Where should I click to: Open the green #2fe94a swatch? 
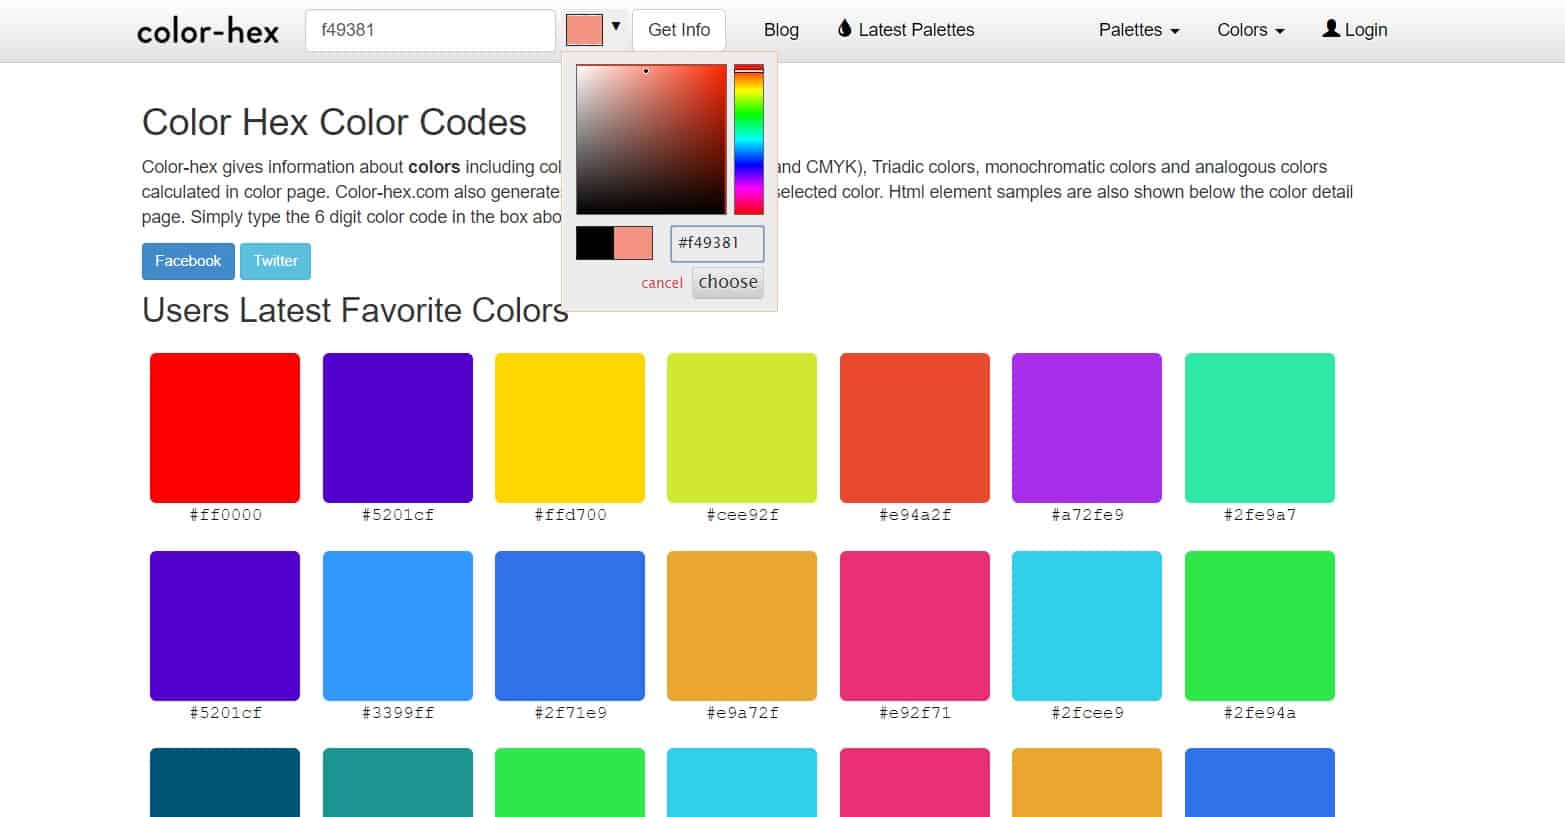tap(1260, 626)
